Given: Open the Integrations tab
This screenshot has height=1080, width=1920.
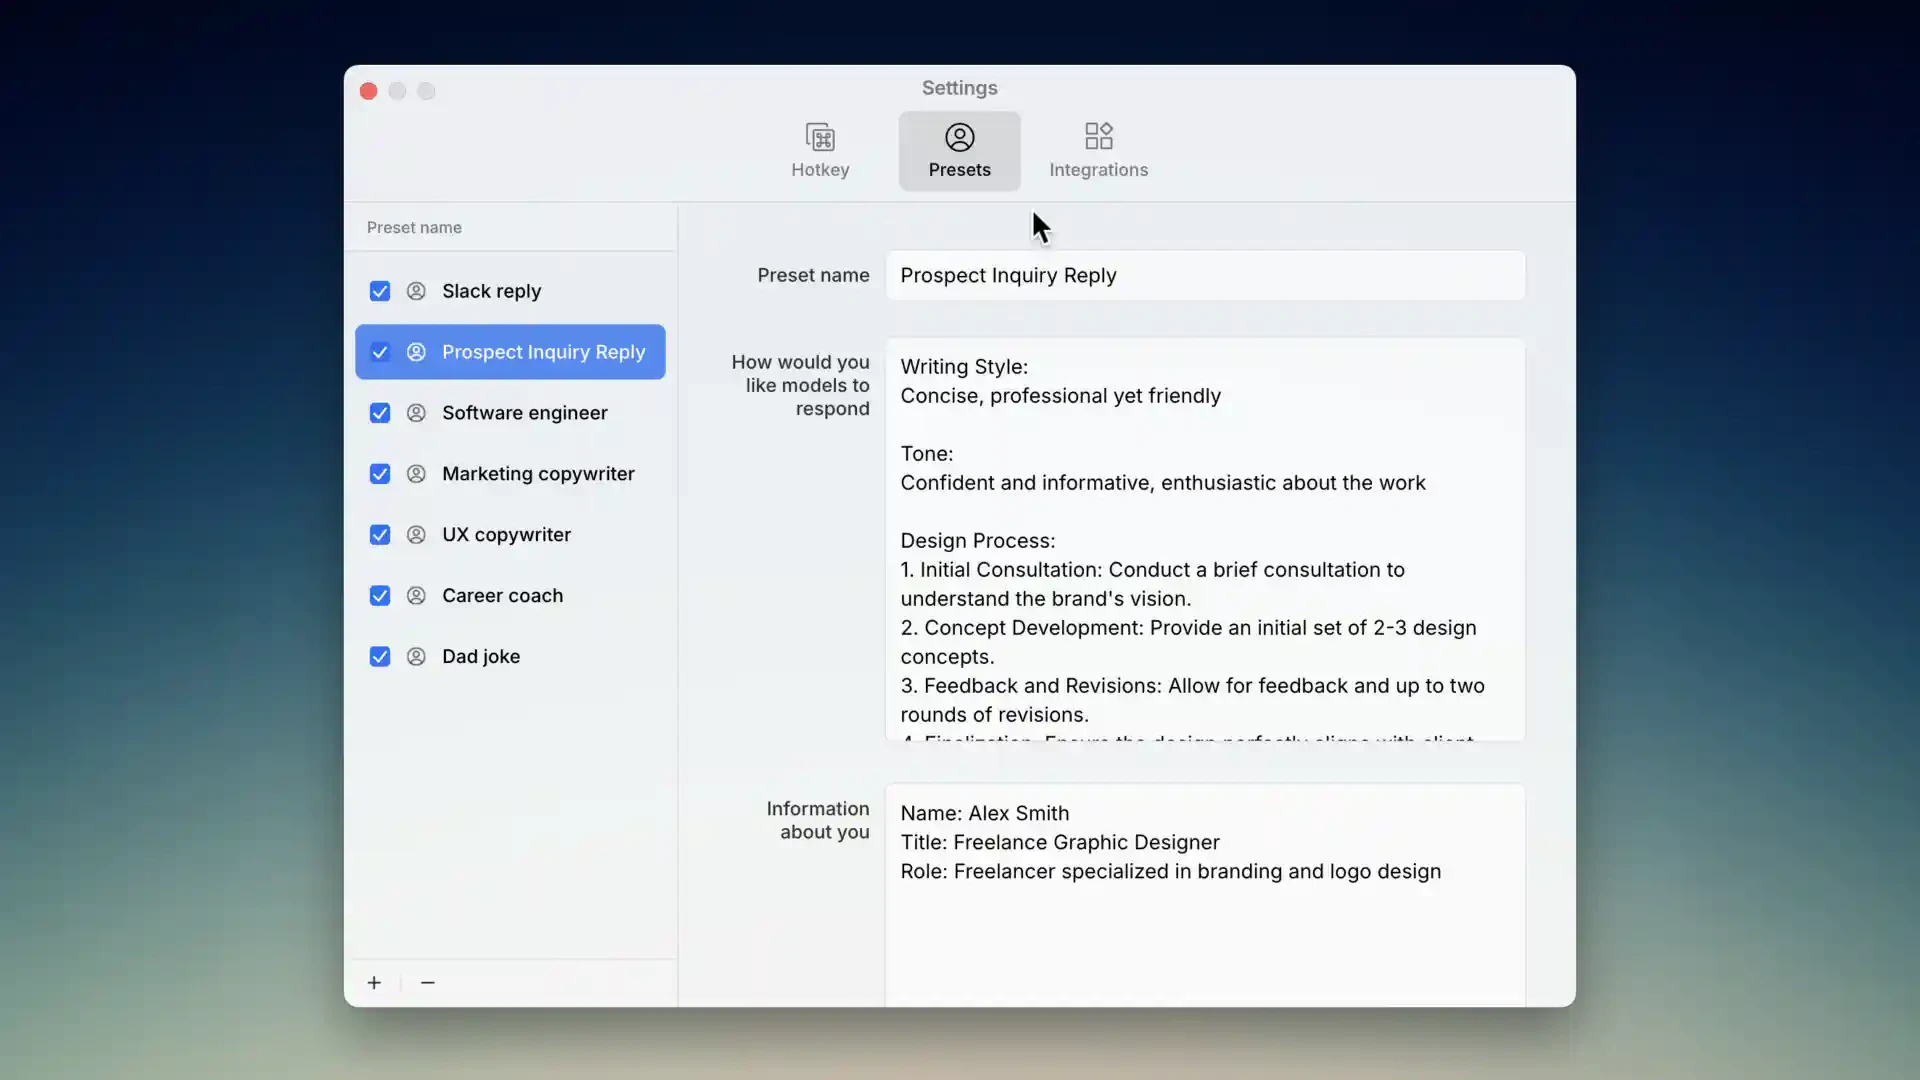Looking at the screenshot, I should tap(1097, 150).
